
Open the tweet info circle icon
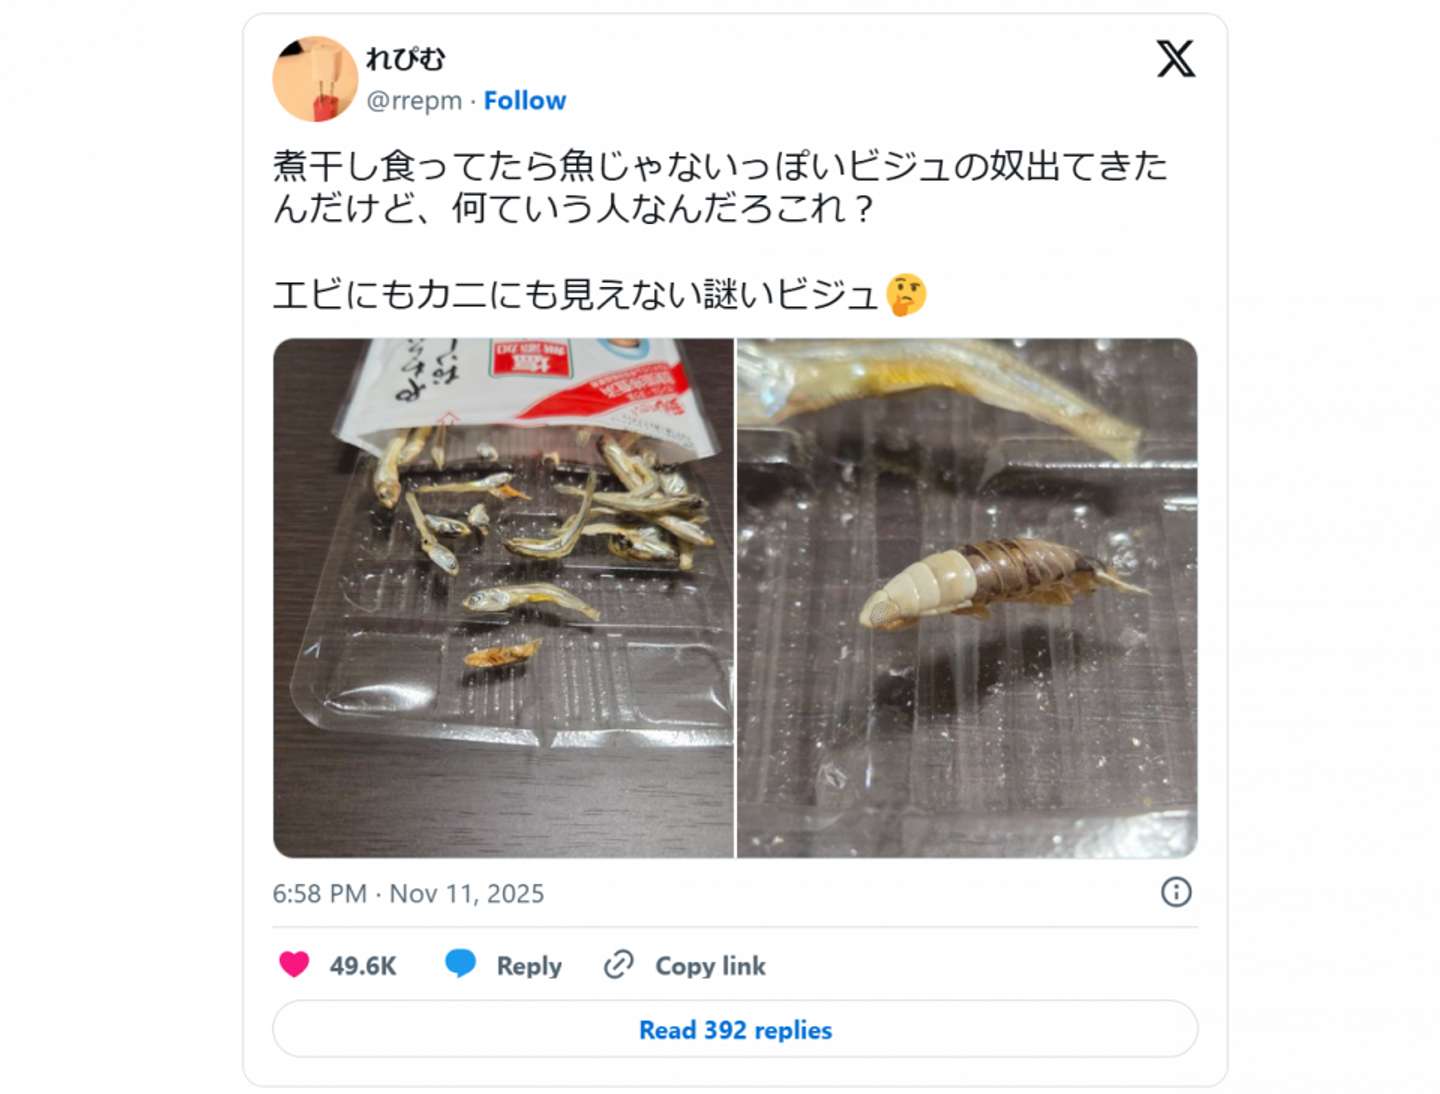click(1176, 892)
